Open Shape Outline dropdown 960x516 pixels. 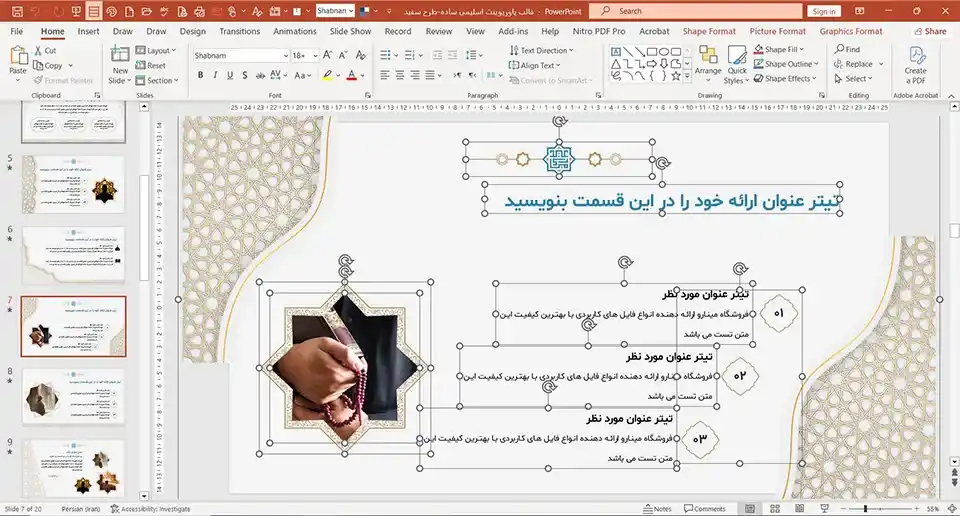786,64
